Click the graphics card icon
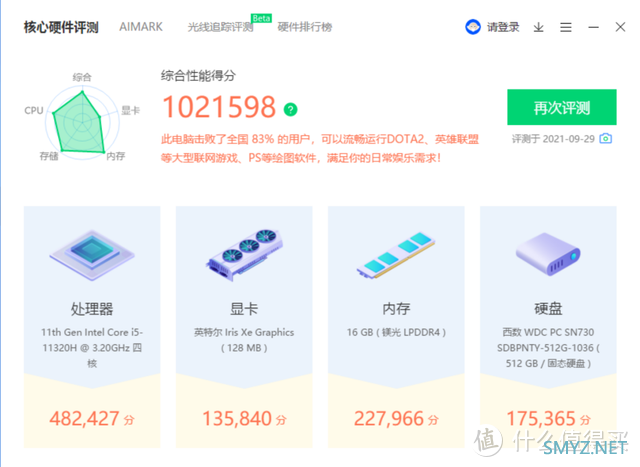 coord(244,254)
